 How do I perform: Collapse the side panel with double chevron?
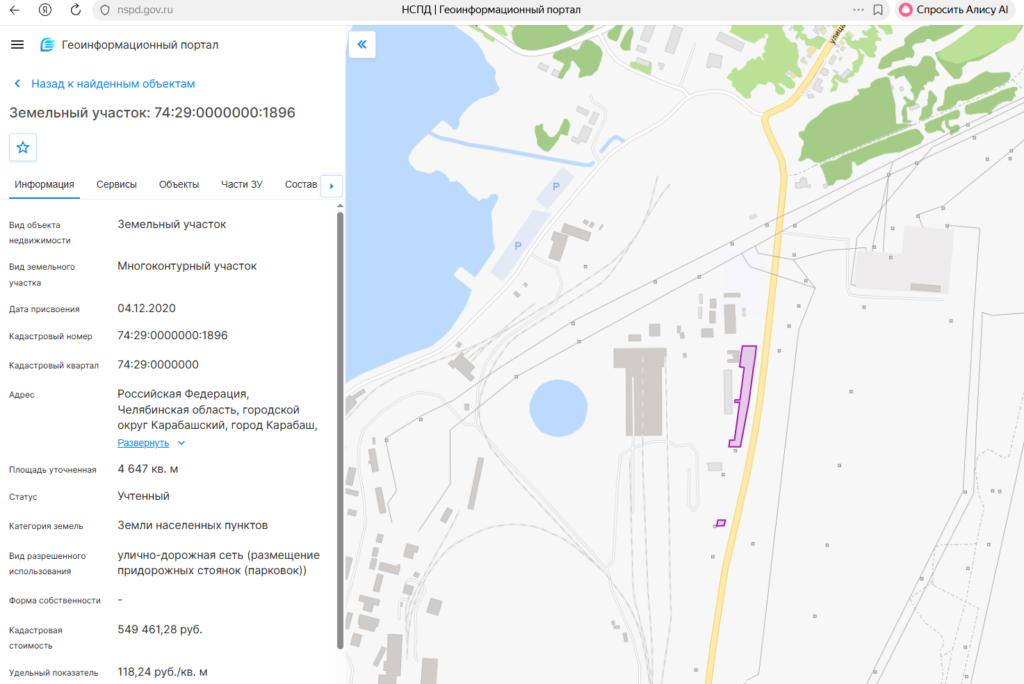[362, 44]
